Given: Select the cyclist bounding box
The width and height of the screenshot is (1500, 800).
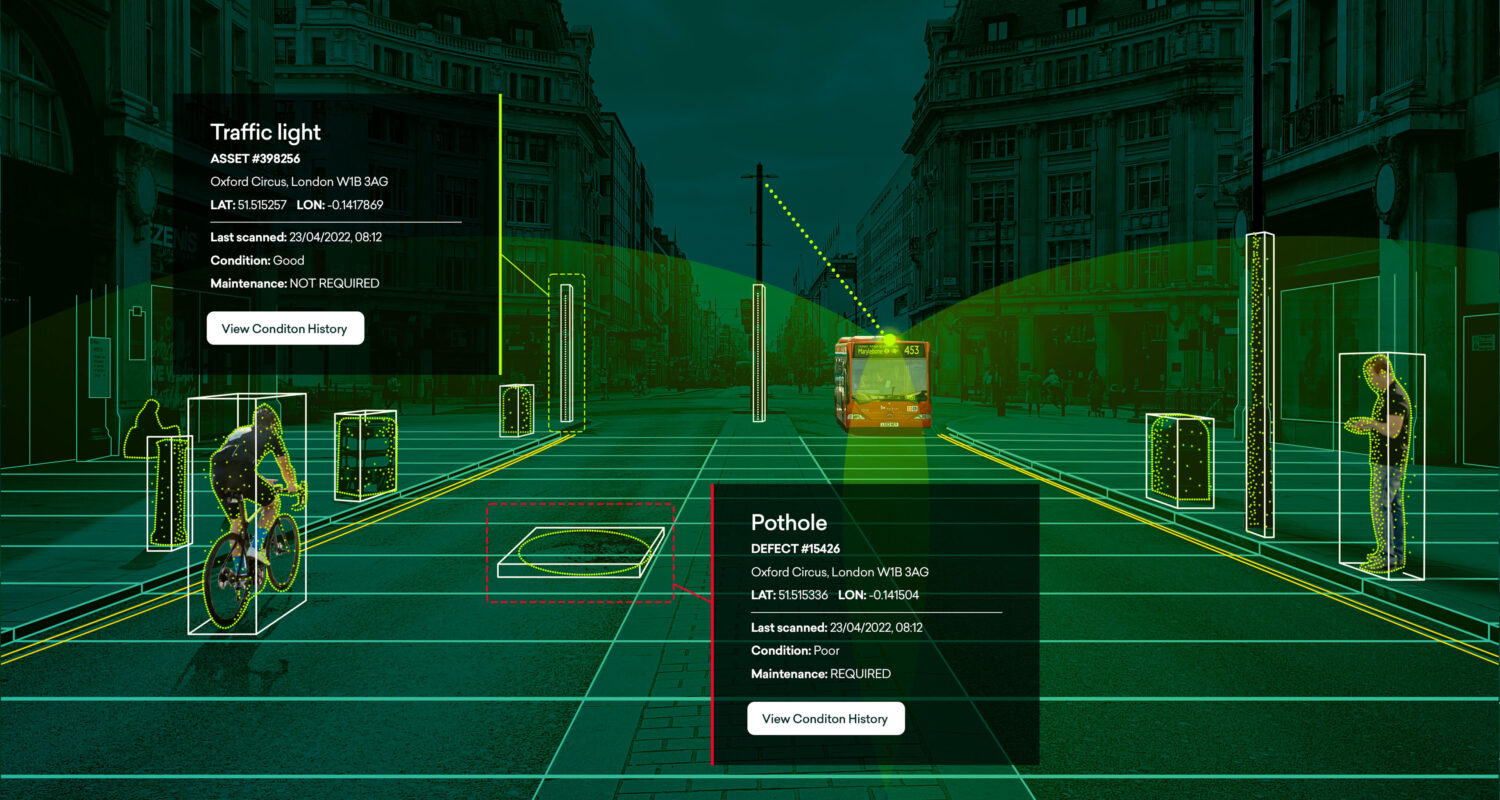Looking at the screenshot, I should [x=246, y=513].
